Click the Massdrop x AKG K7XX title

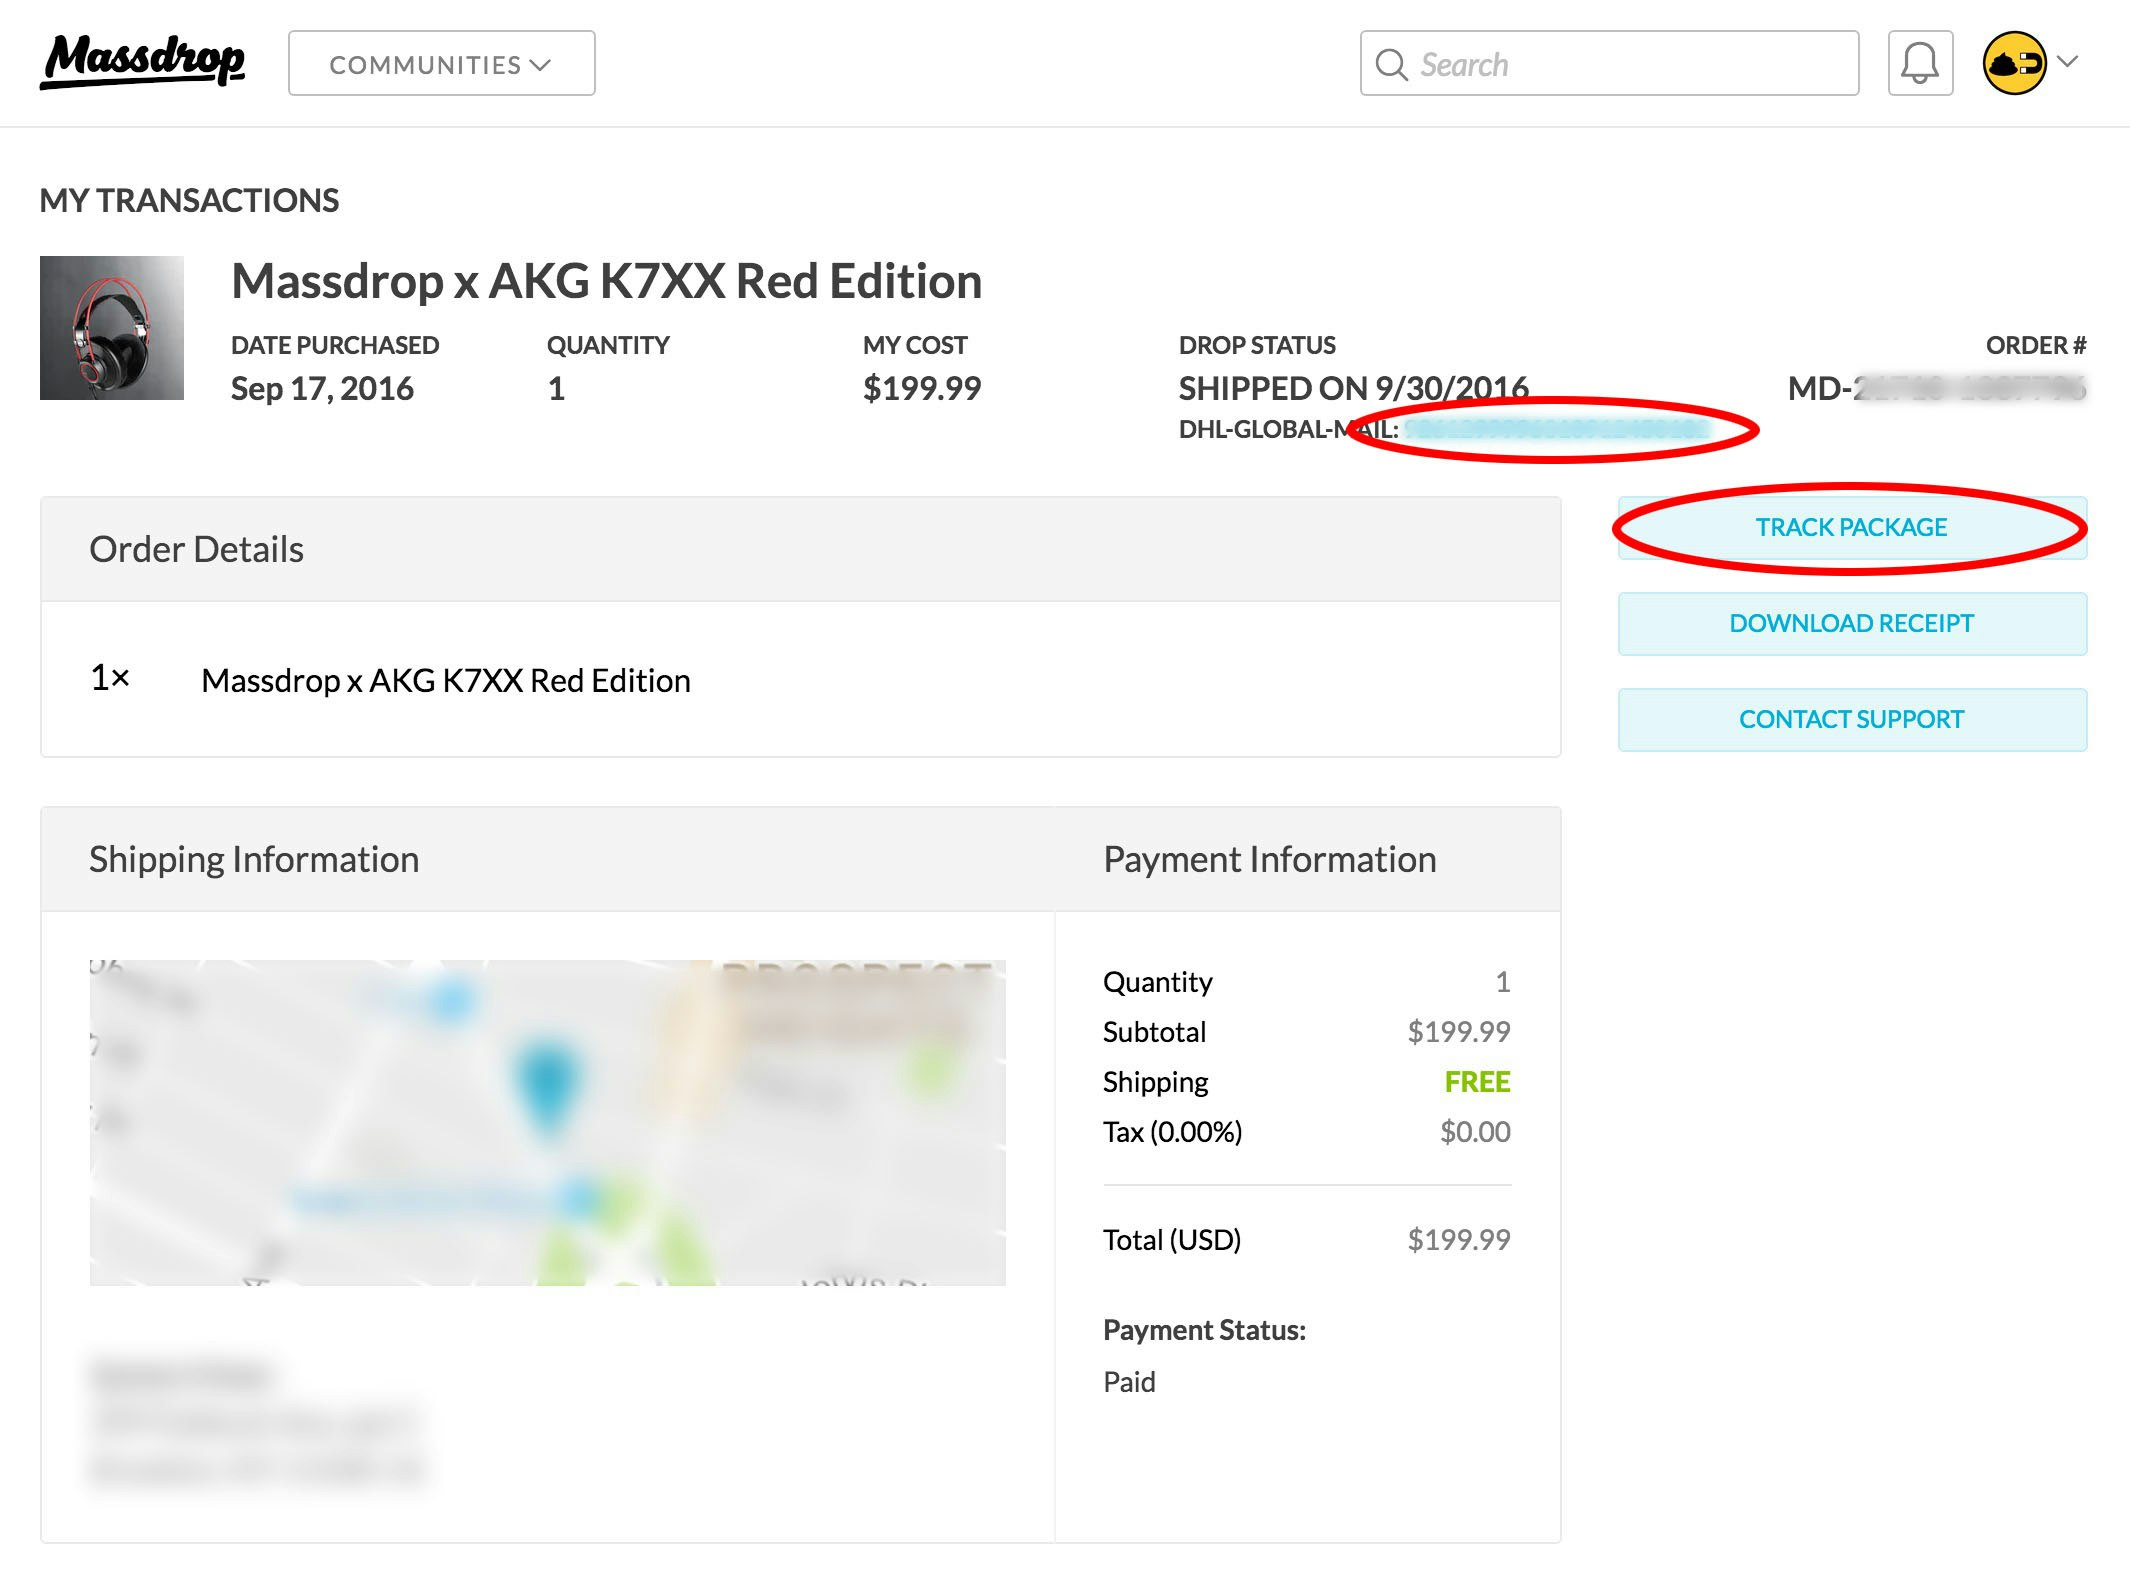click(606, 281)
